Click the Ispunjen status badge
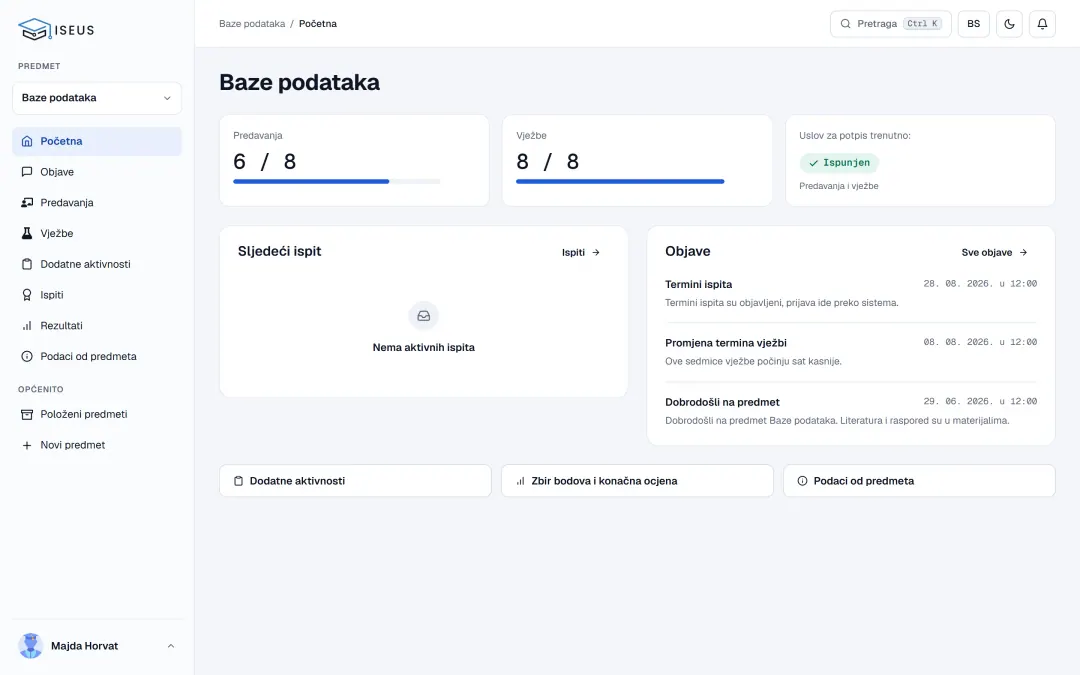This screenshot has width=1080, height=675. 839,163
